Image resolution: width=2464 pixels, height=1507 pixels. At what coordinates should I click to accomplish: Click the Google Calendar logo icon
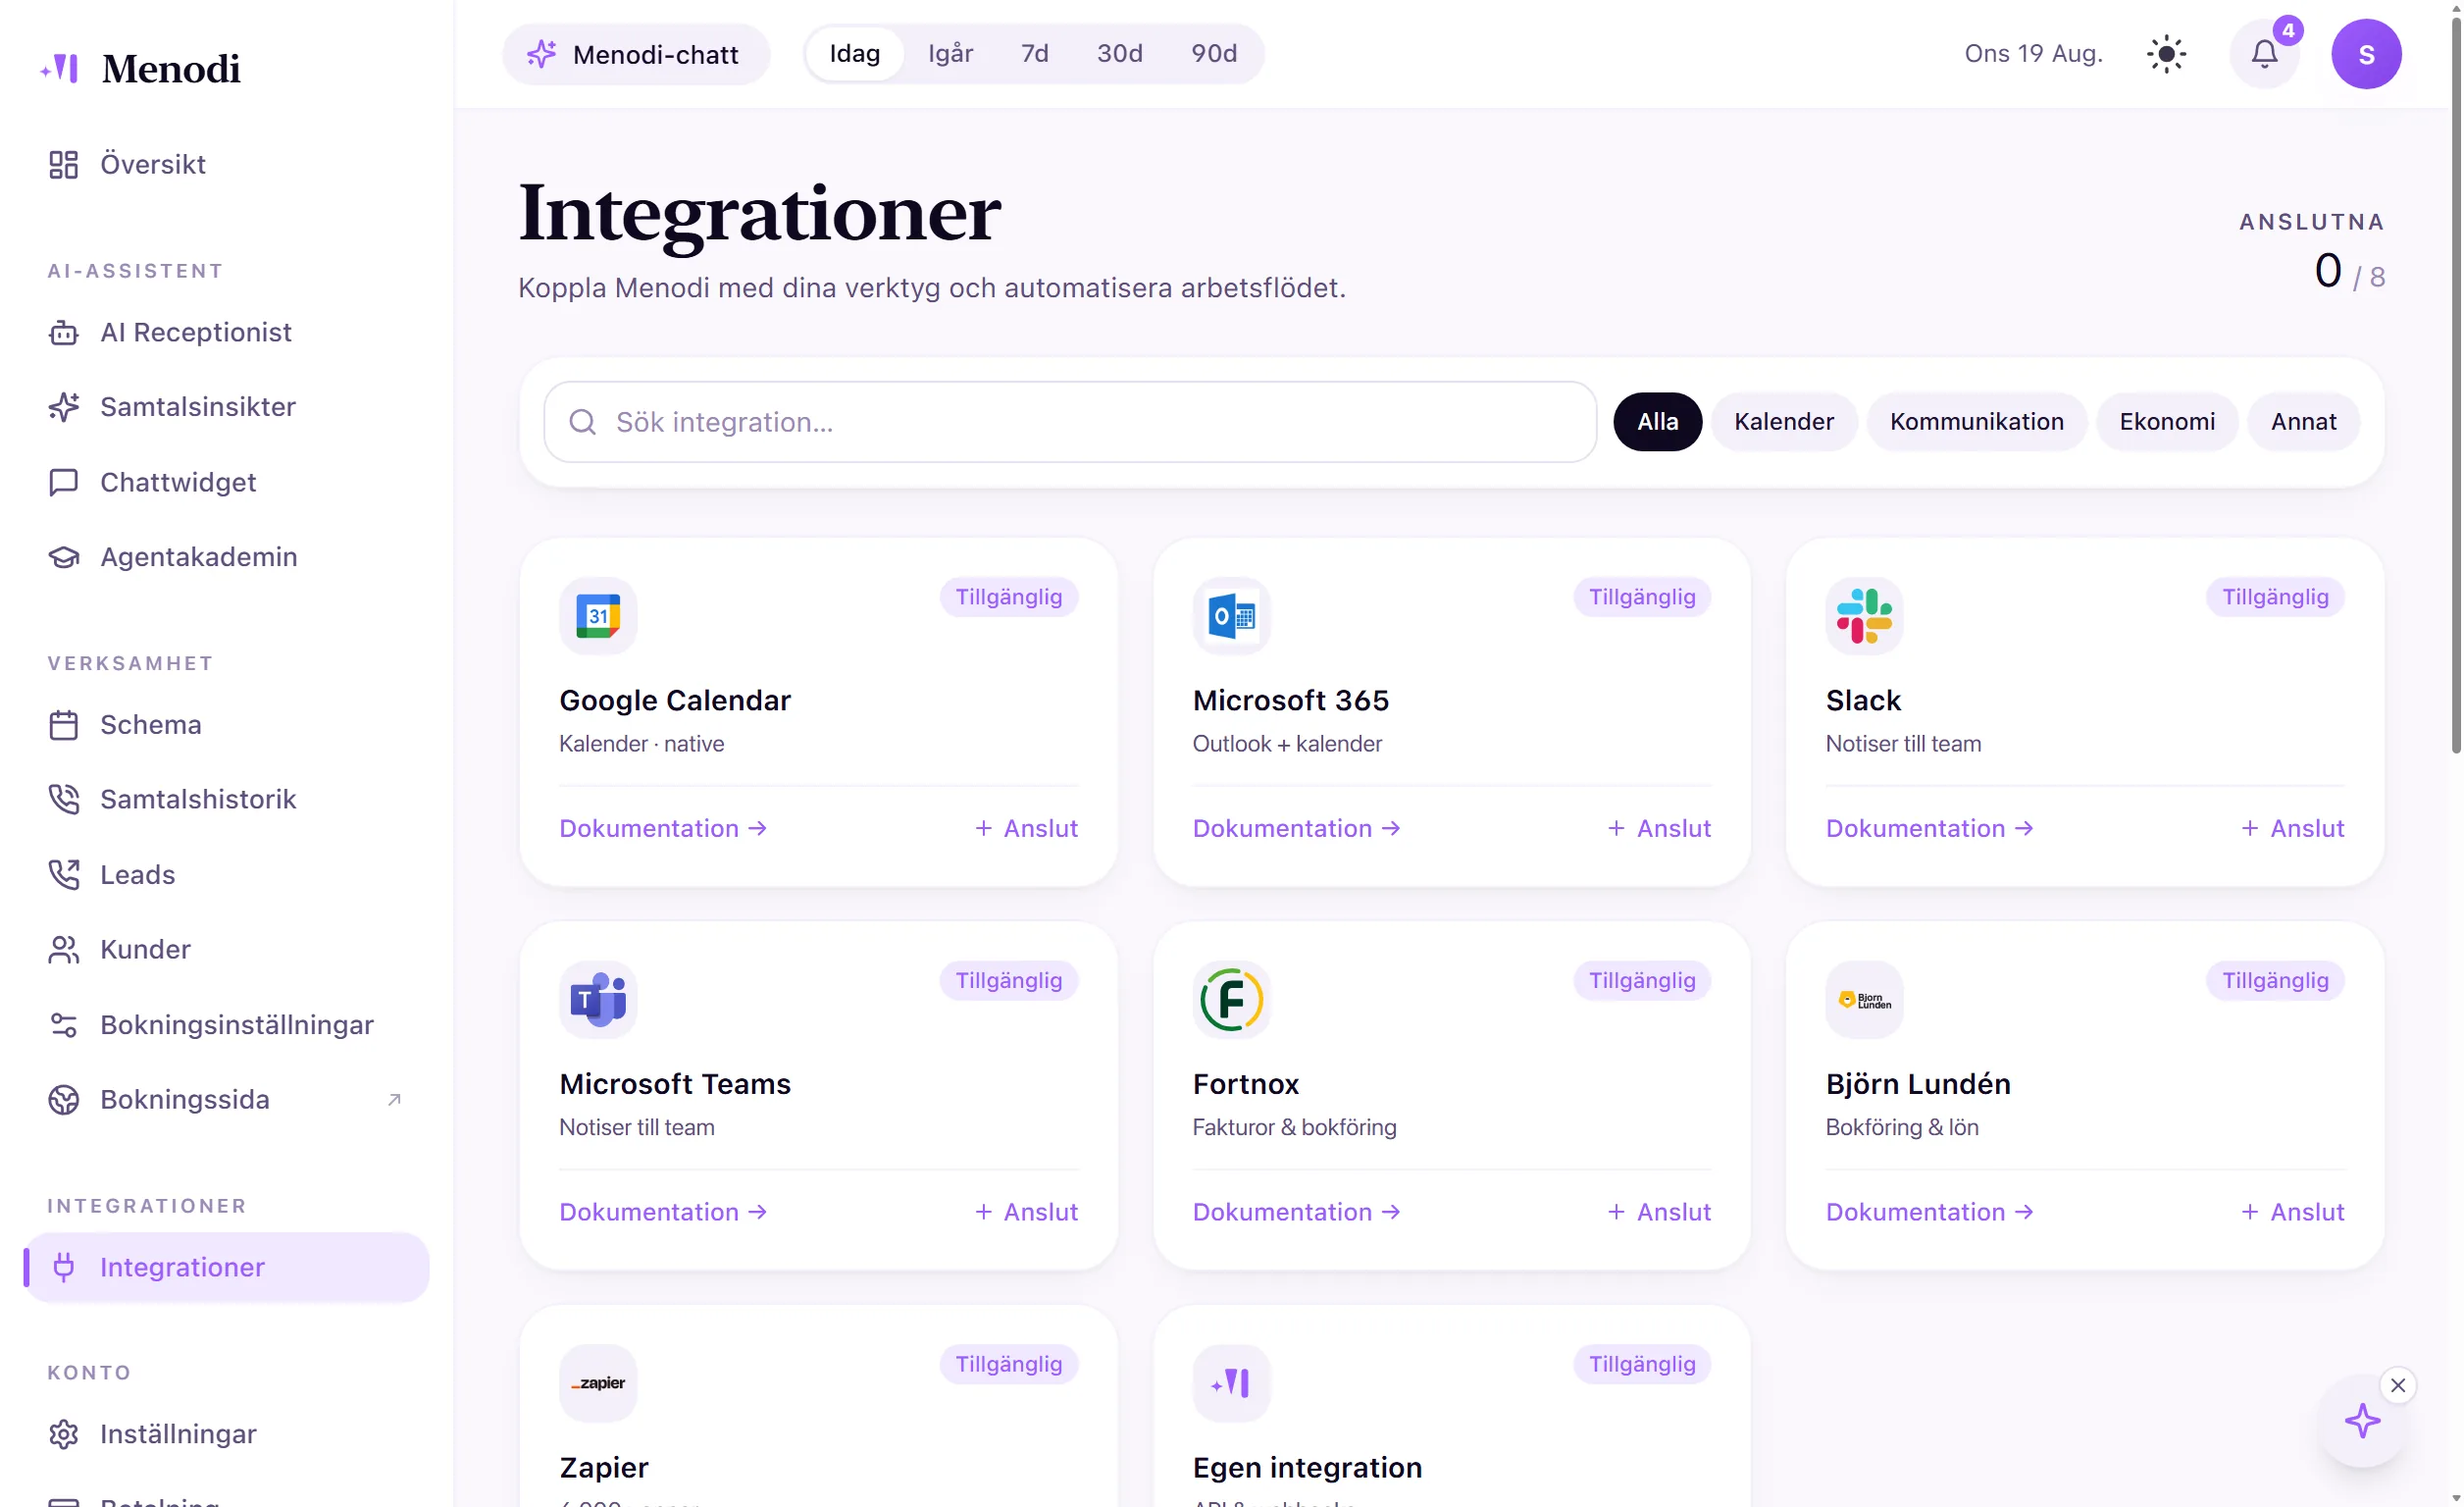coord(598,616)
